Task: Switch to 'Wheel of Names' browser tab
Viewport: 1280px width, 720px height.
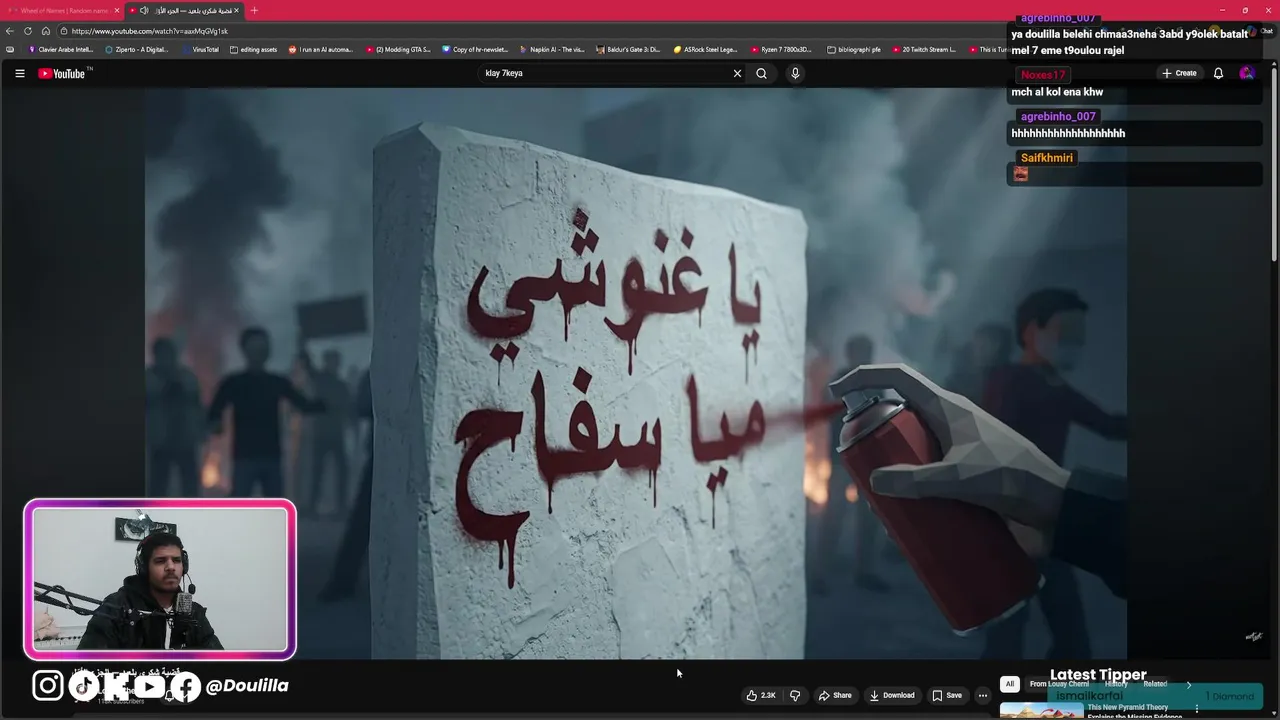Action: tap(64, 10)
